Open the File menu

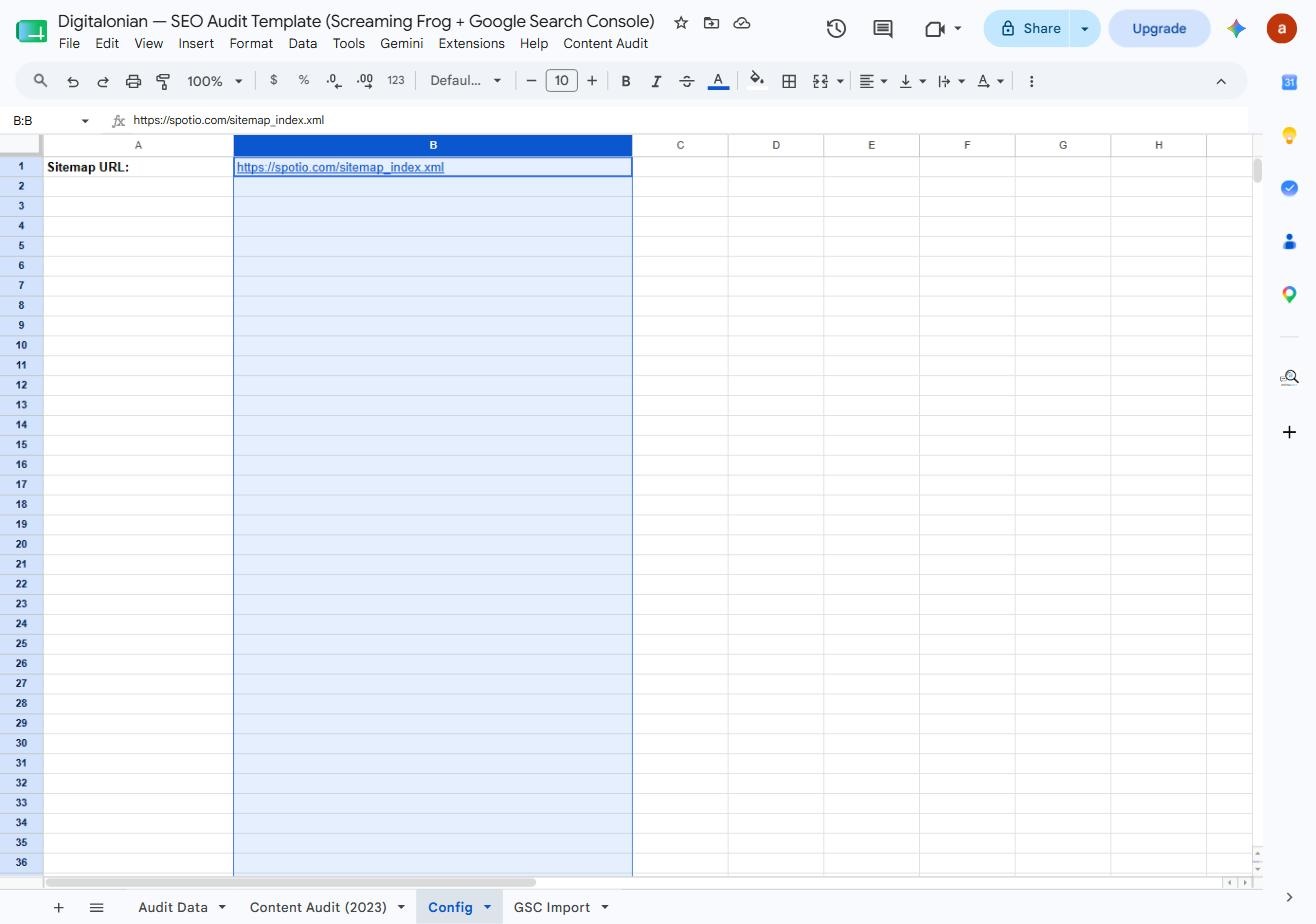(x=69, y=43)
